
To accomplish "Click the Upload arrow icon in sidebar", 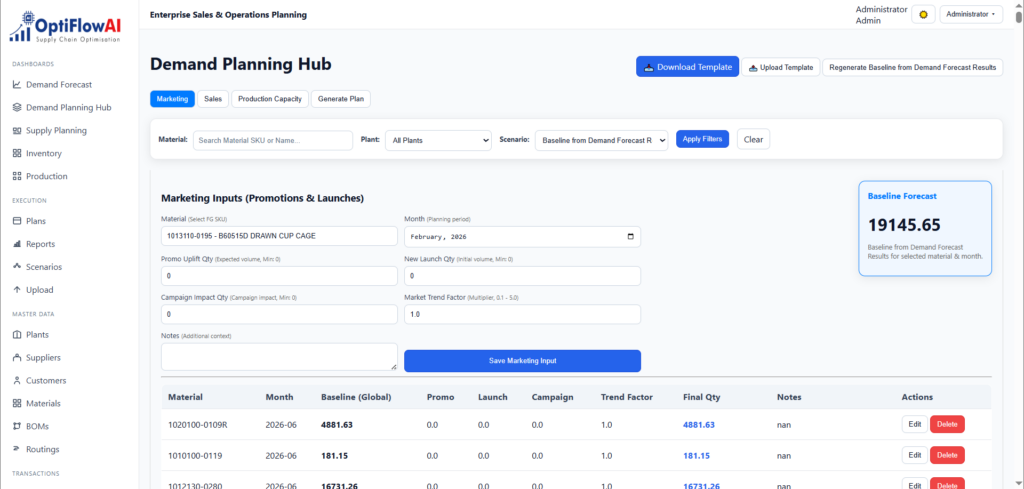I will tap(17, 290).
